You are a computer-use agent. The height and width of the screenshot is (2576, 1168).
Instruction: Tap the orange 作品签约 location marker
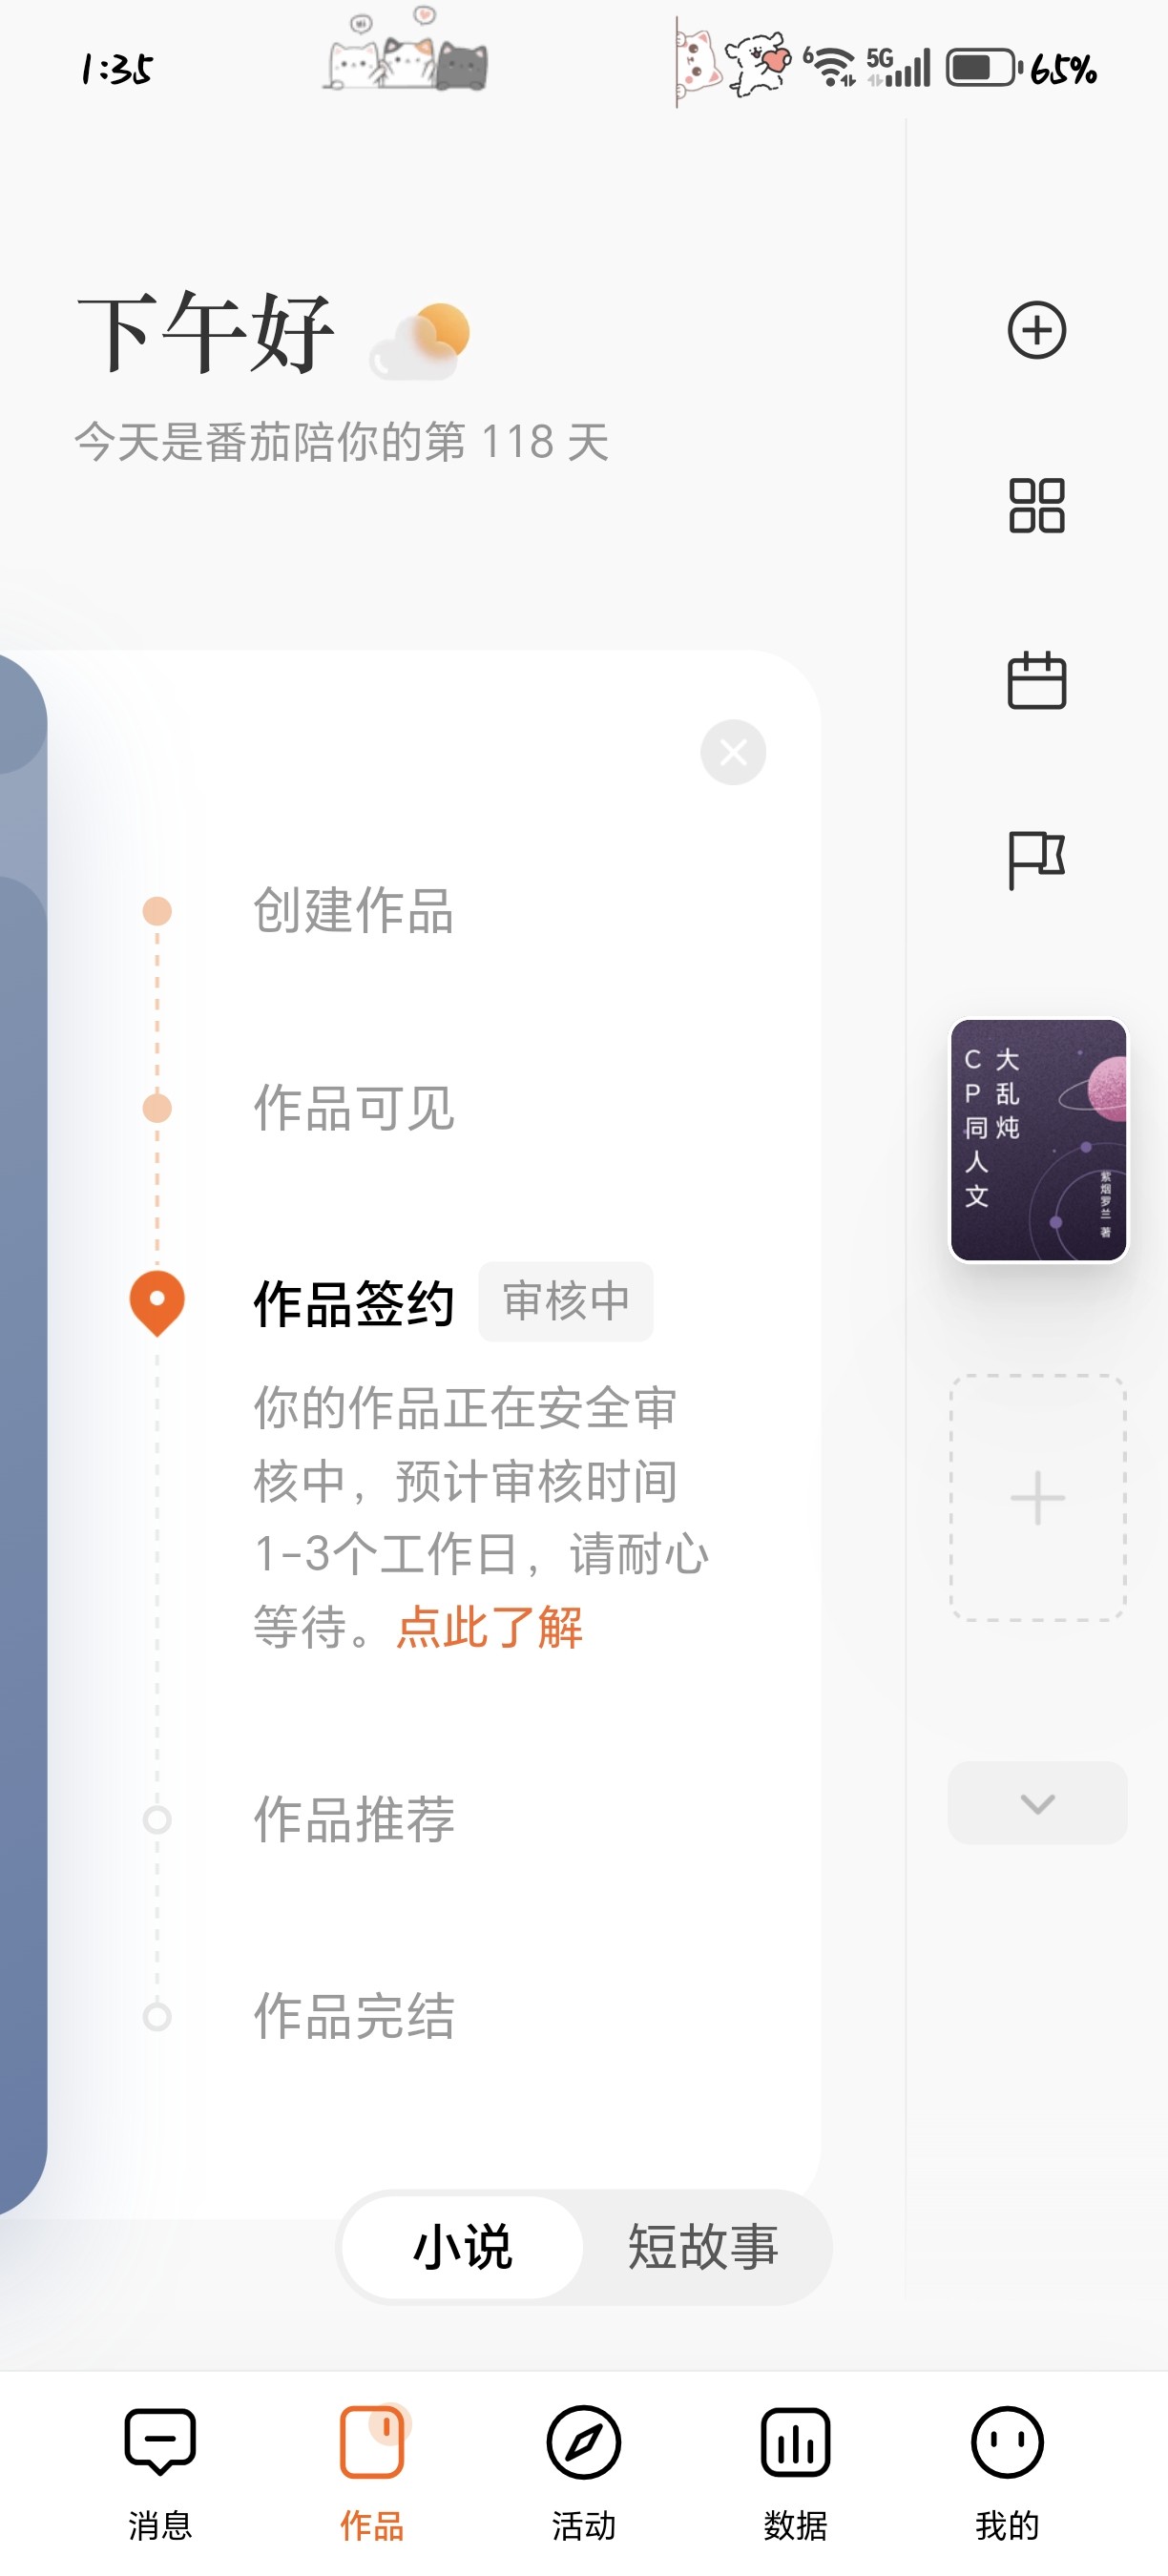[x=157, y=1303]
